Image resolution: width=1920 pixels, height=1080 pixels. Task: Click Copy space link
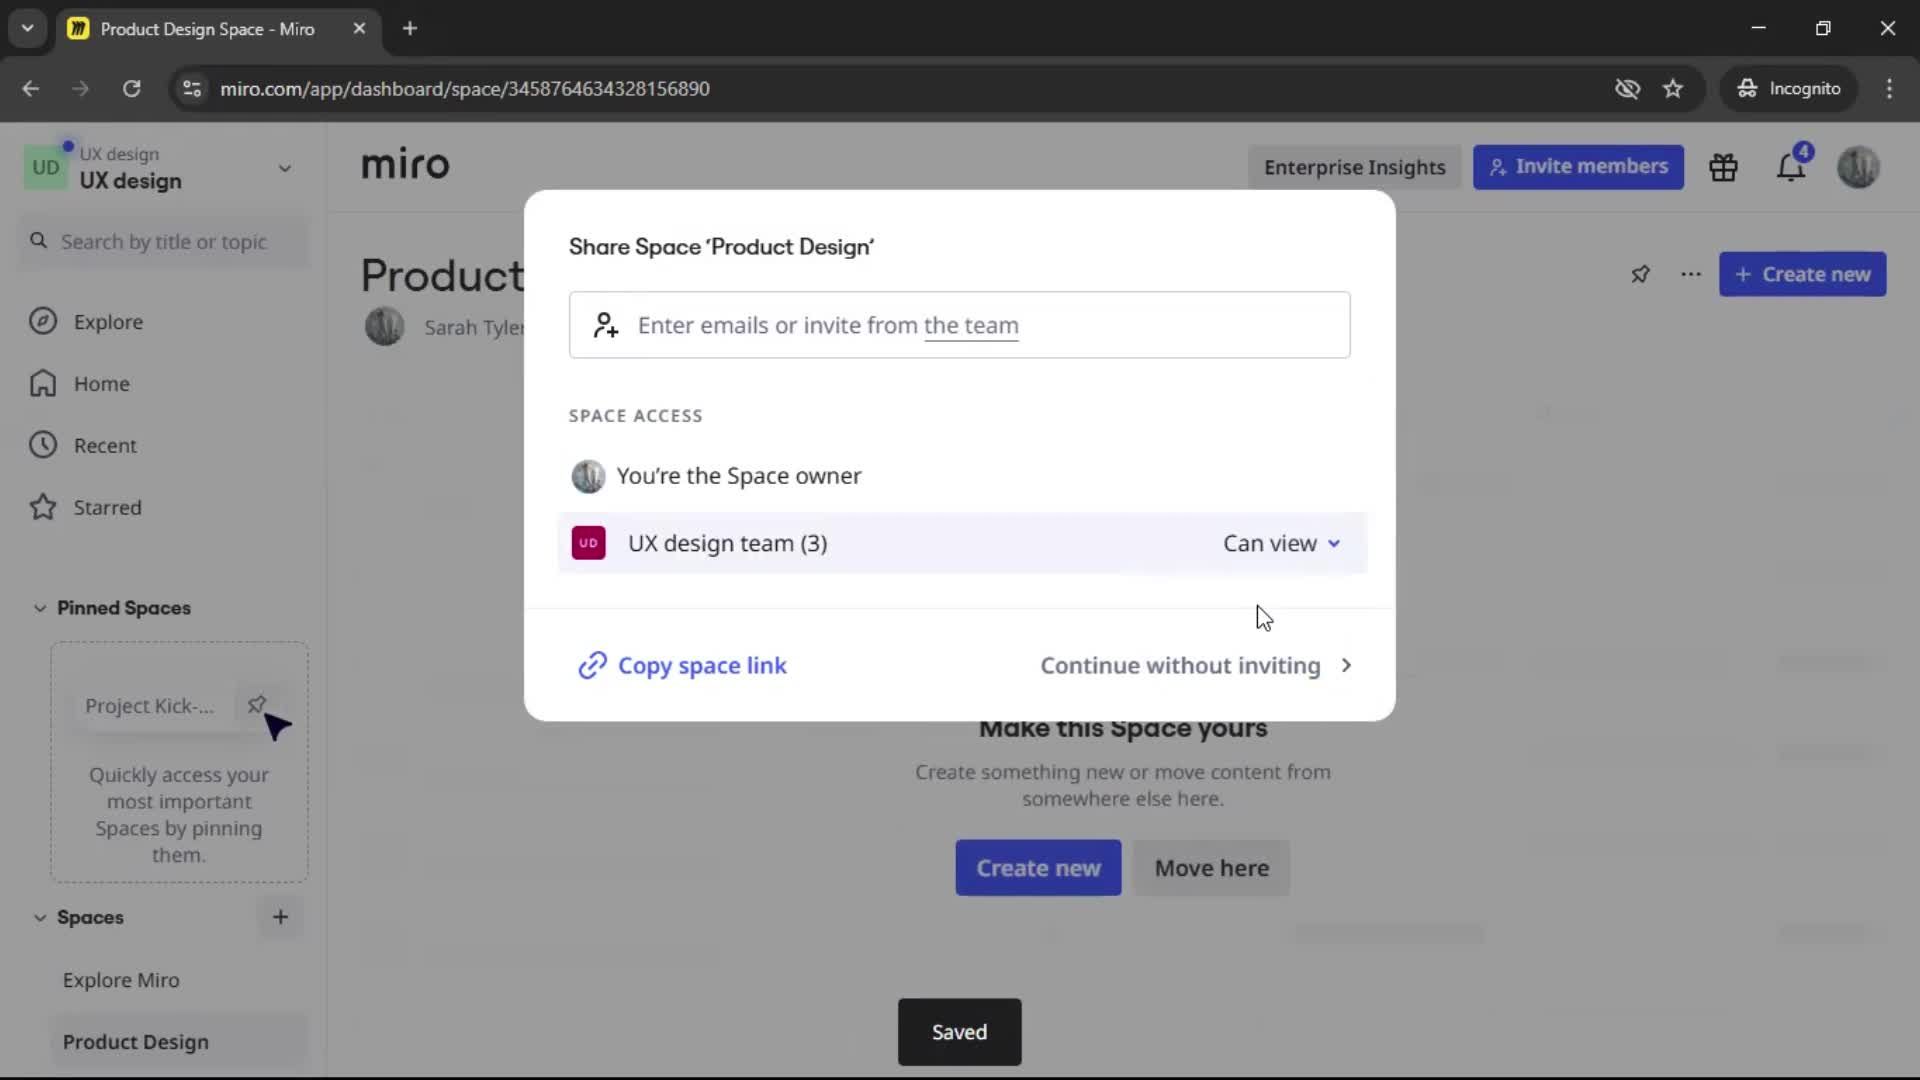click(683, 666)
